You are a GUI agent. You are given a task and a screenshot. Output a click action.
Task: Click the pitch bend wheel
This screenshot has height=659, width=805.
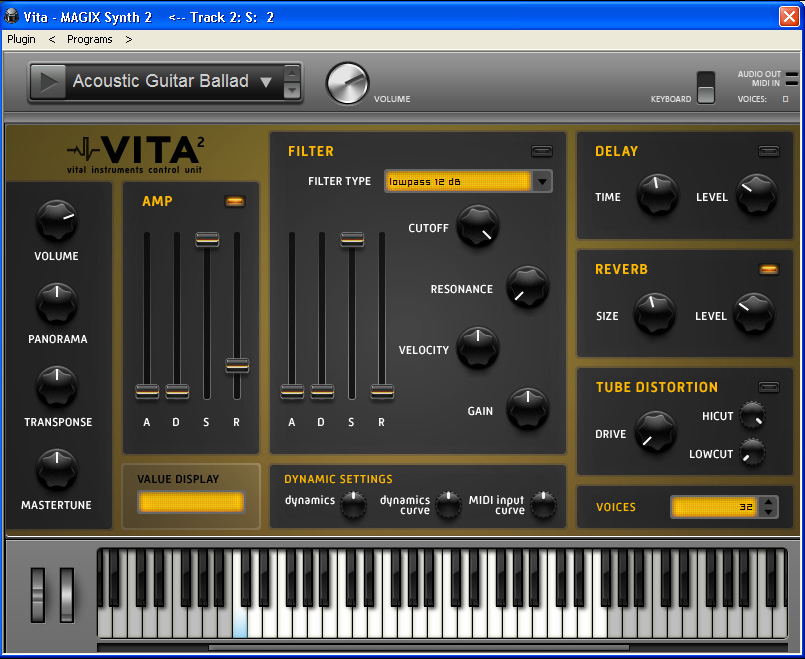tap(38, 595)
